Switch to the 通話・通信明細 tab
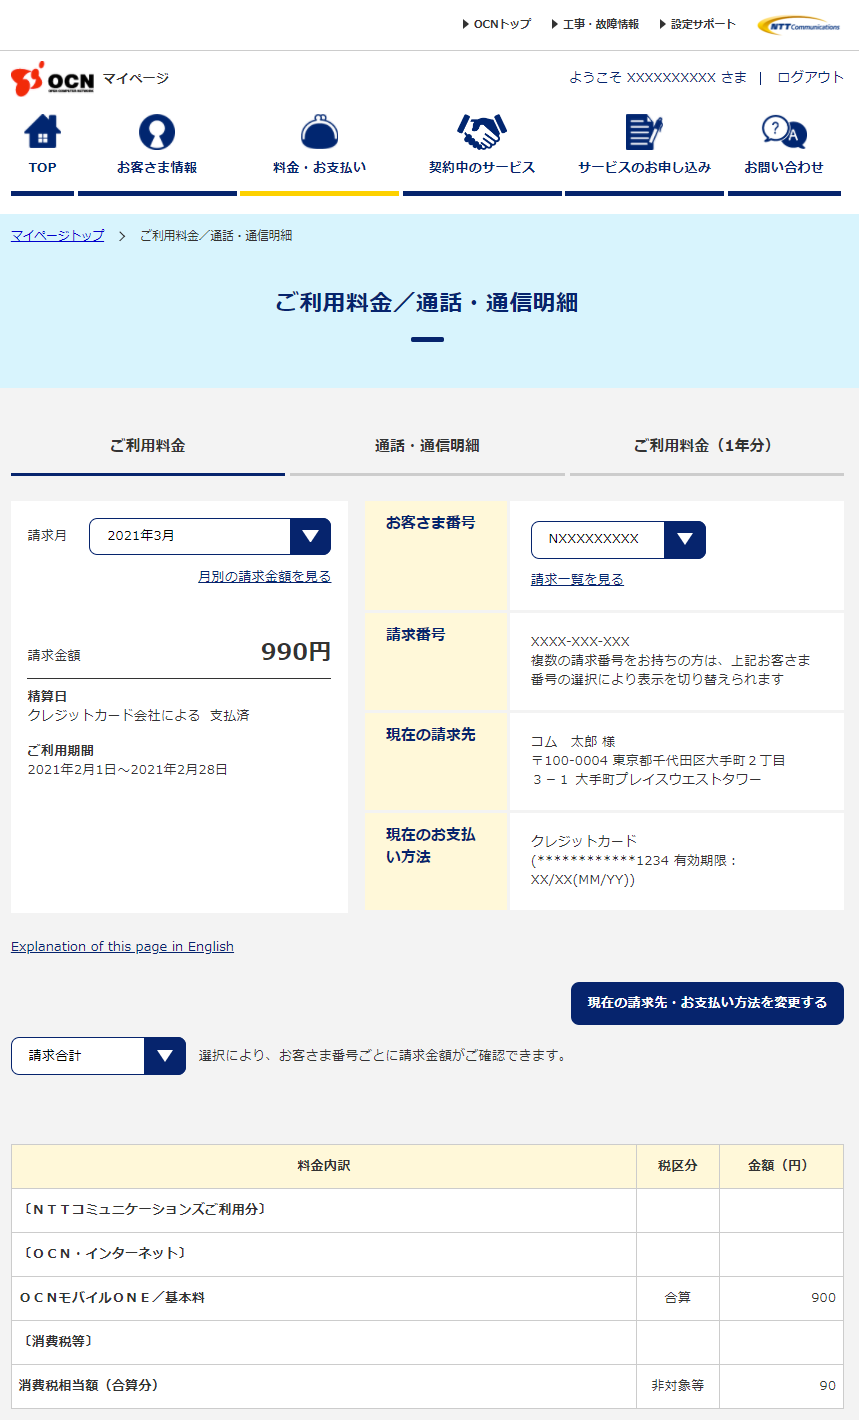 [427, 446]
